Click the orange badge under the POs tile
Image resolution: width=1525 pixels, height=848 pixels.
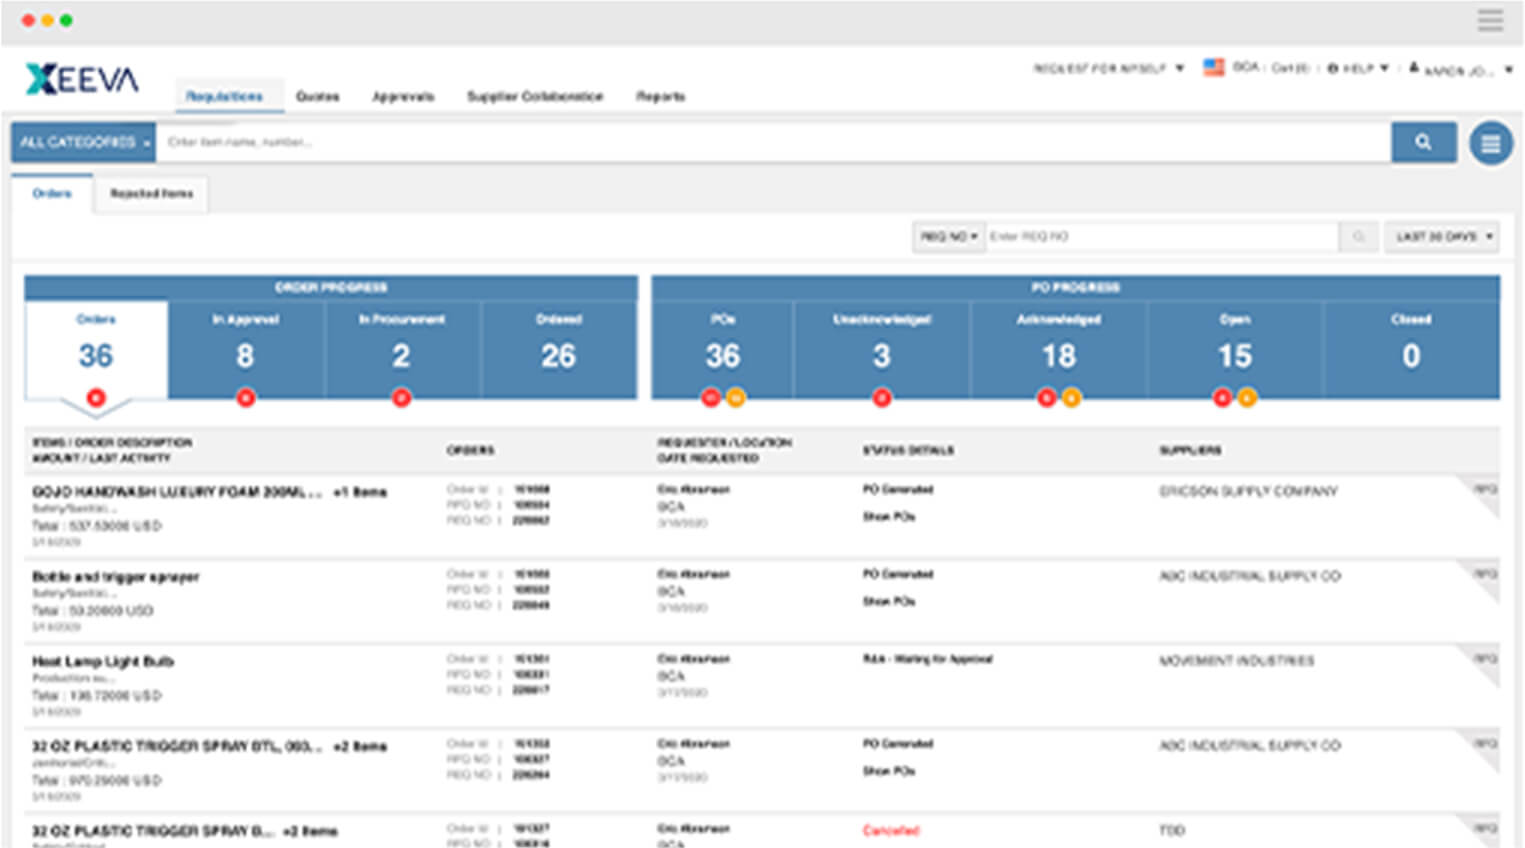735,398
